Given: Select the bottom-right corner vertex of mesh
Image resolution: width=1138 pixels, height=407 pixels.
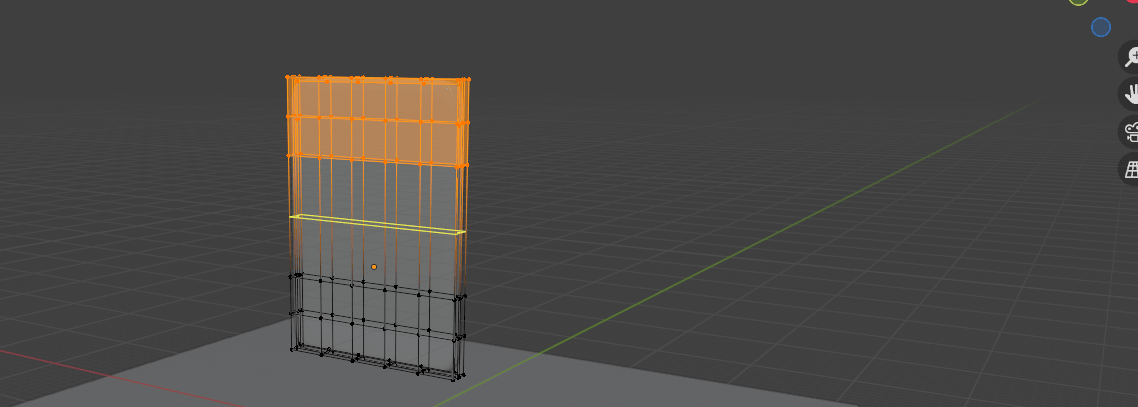Looking at the screenshot, I should 462,378.
